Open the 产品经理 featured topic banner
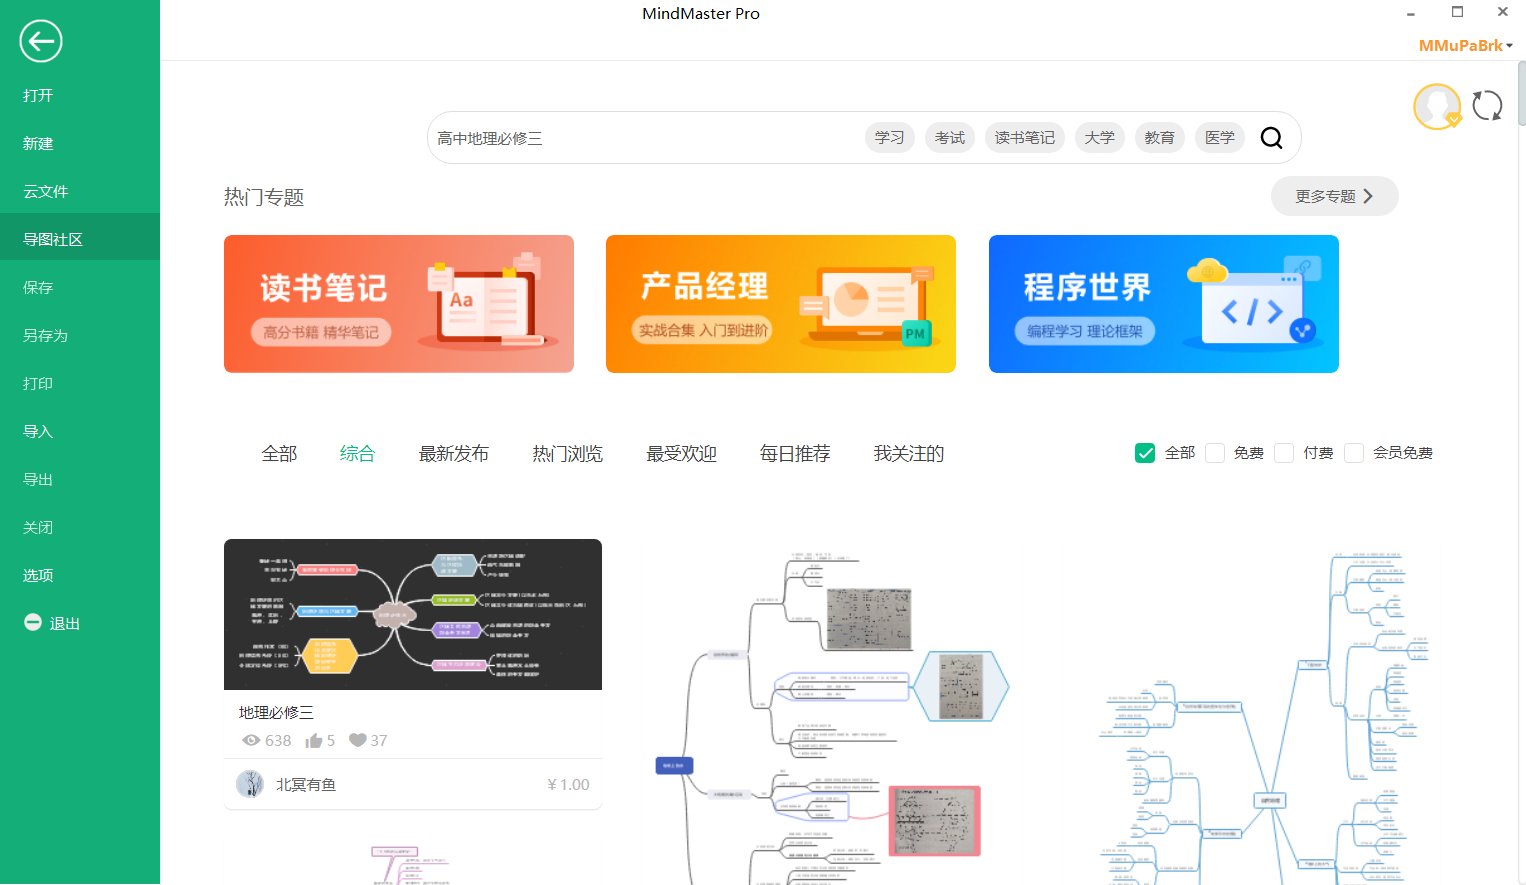1526x885 pixels. pos(781,304)
